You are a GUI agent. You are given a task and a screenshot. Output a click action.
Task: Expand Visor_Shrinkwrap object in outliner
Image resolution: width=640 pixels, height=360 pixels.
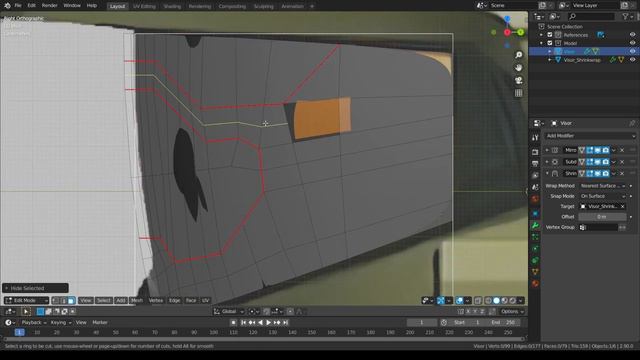pos(549,60)
